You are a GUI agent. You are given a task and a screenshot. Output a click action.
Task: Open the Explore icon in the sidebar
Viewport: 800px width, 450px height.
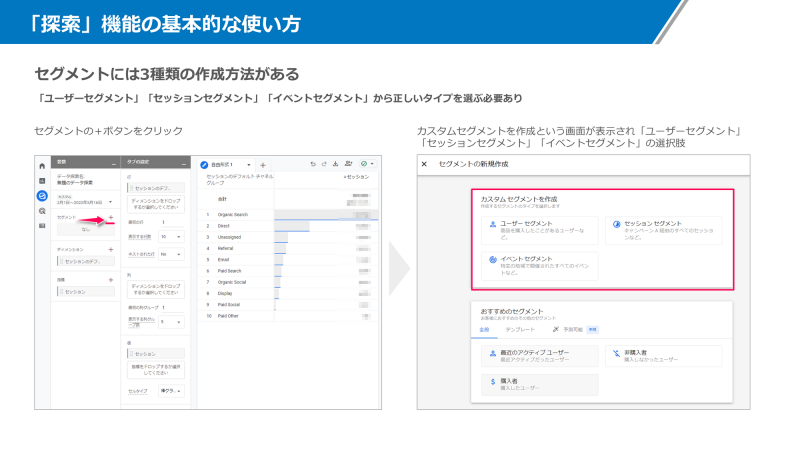tap(42, 195)
